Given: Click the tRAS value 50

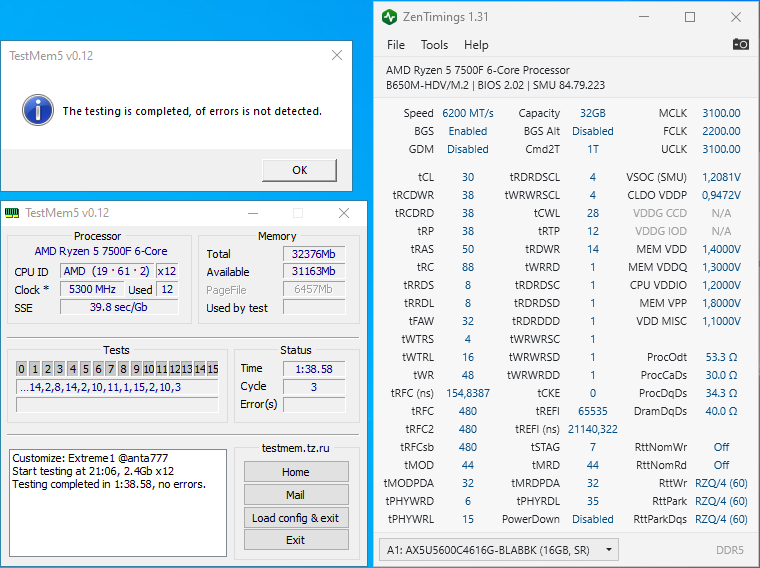Looking at the screenshot, I should [x=468, y=249].
